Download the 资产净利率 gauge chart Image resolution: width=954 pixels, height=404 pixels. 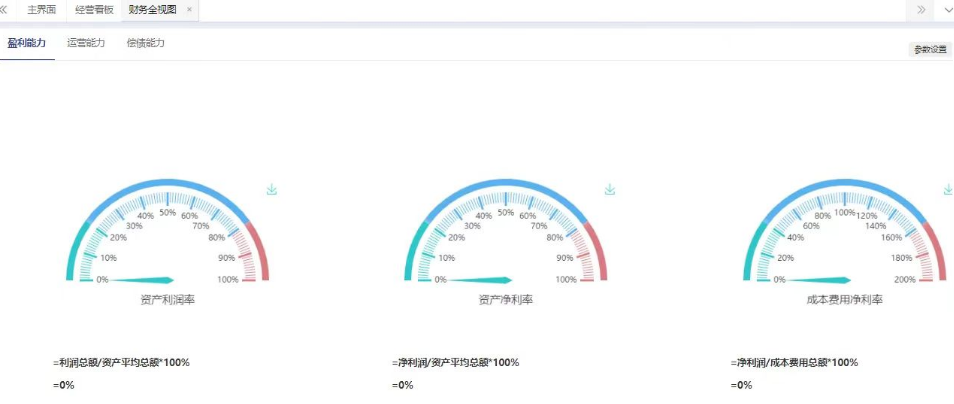coord(610,190)
